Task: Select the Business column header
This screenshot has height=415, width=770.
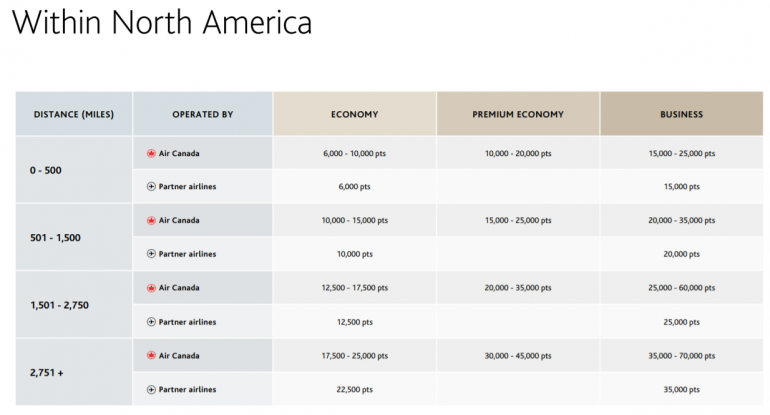Action: point(681,115)
